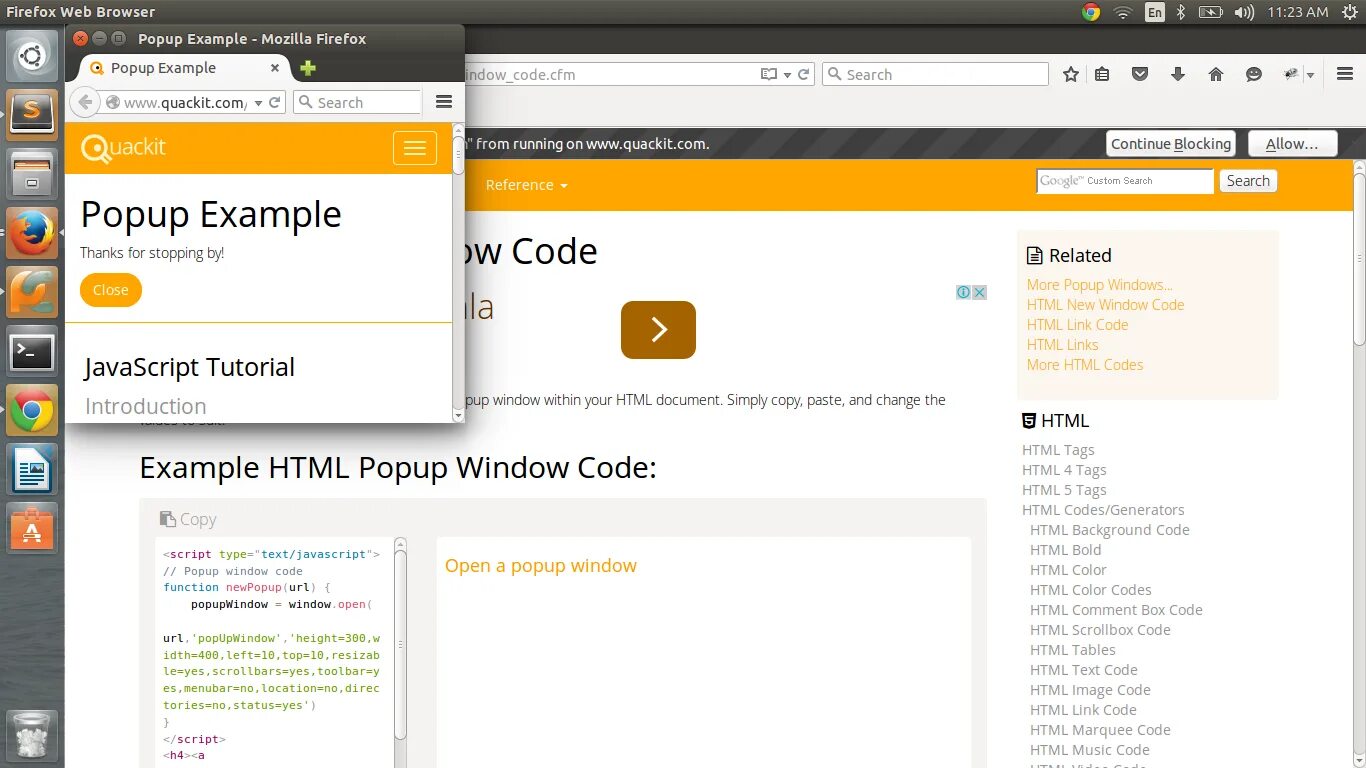The height and width of the screenshot is (768, 1366).
Task: Go back in popup window
Action: [x=86, y=102]
